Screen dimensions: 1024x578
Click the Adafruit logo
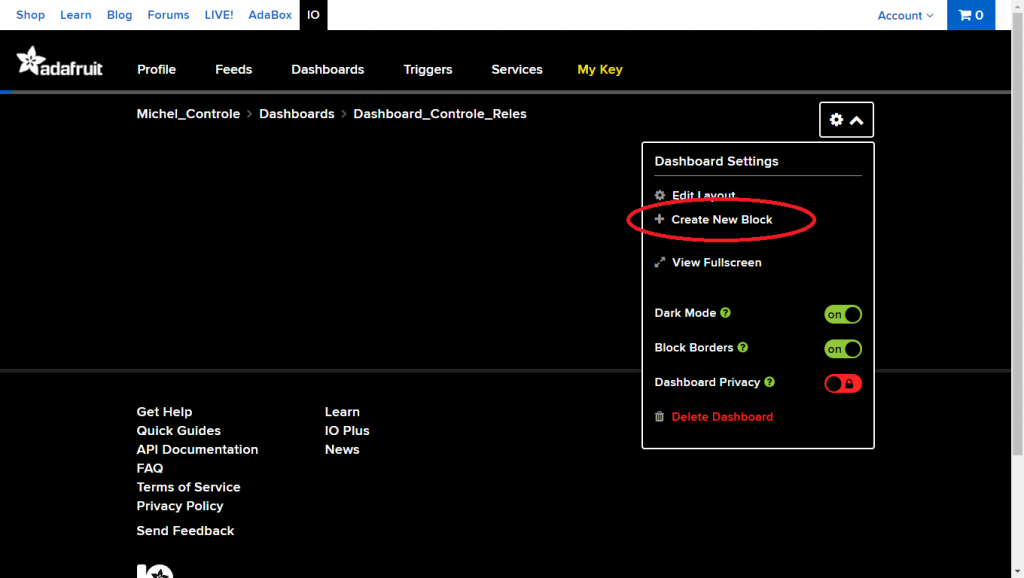click(59, 61)
